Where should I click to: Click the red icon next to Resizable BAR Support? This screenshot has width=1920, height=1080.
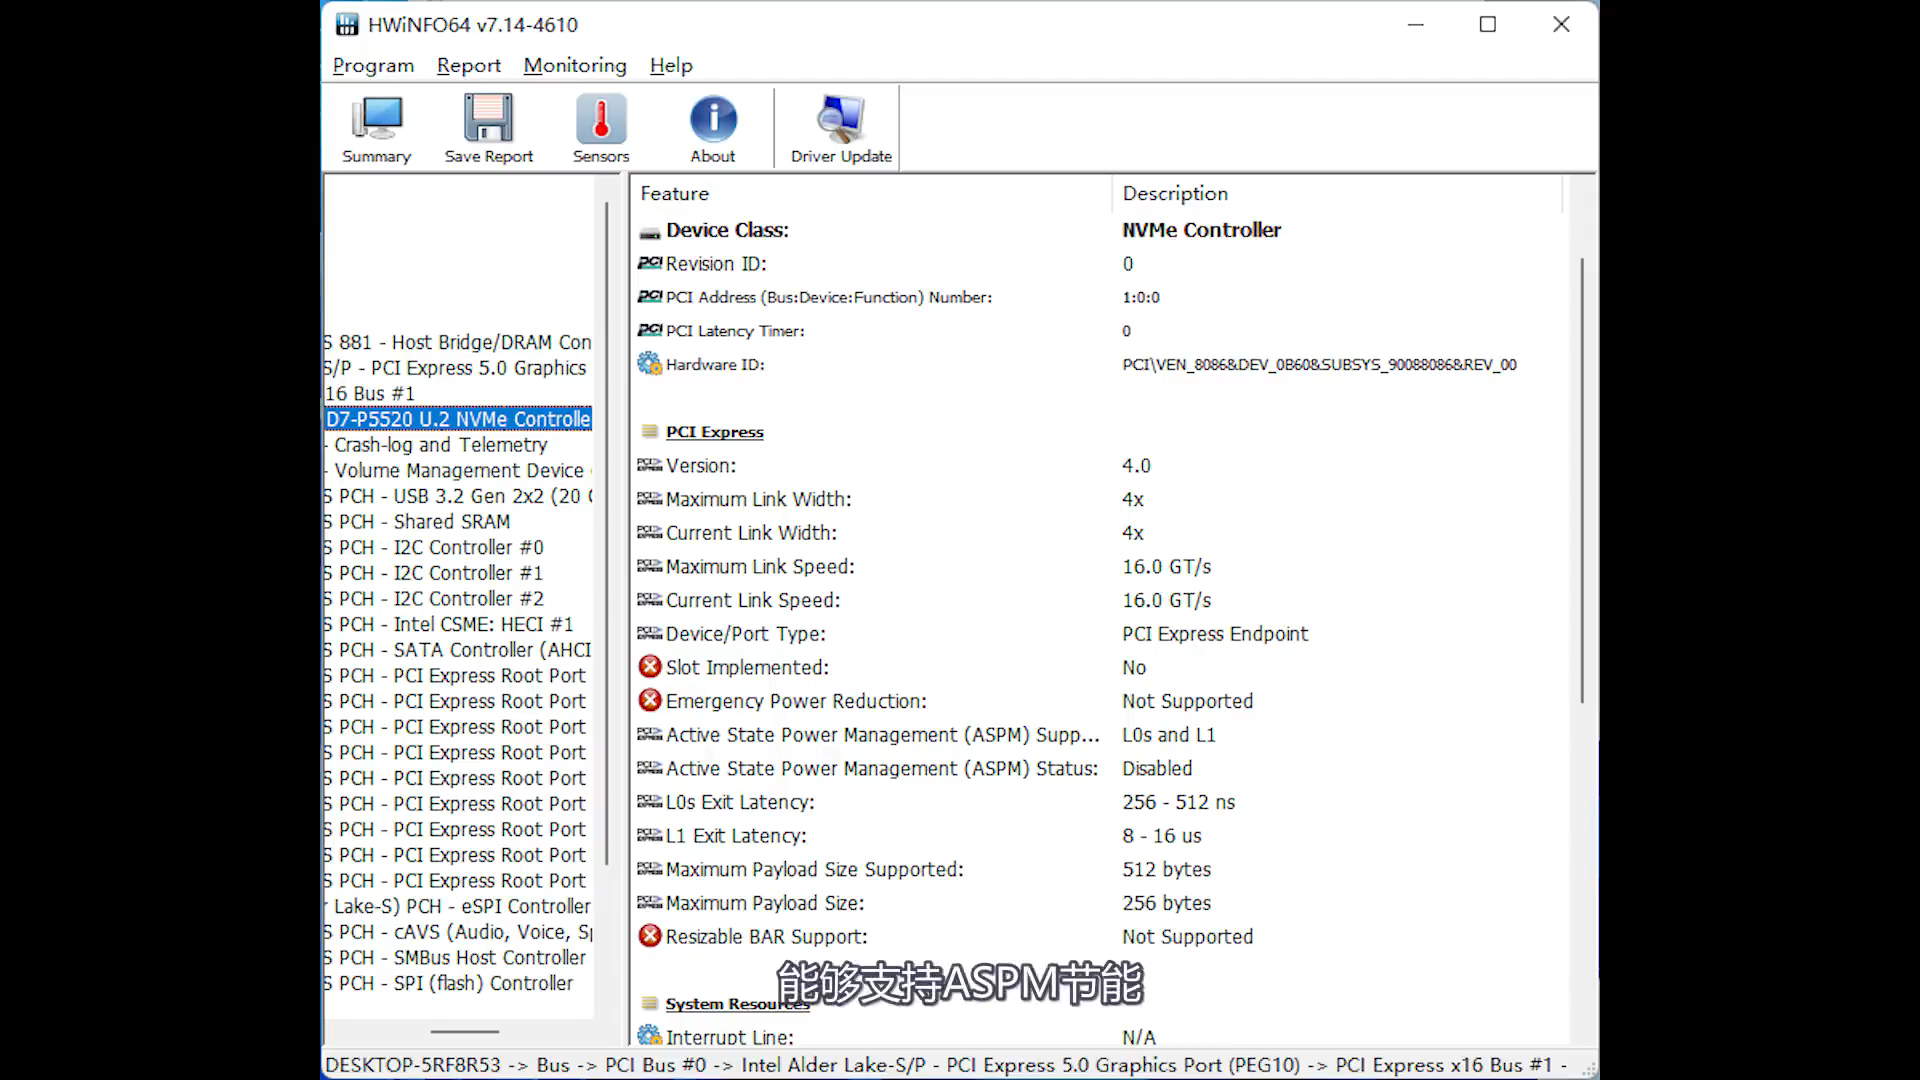pos(650,936)
